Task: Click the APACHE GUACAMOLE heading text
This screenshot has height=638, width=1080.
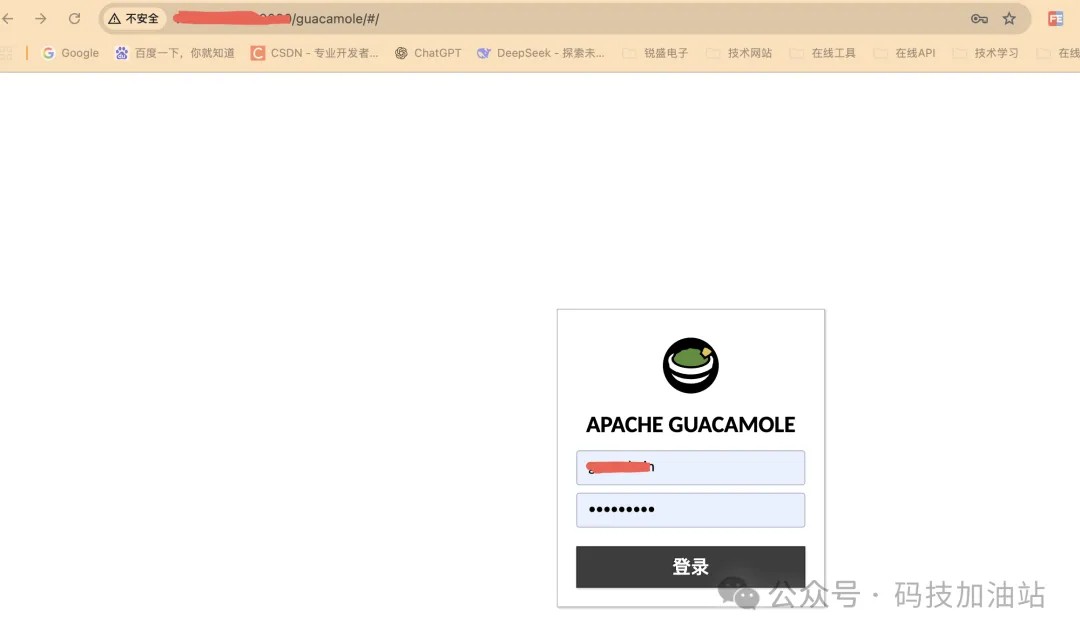Action: pos(691,424)
